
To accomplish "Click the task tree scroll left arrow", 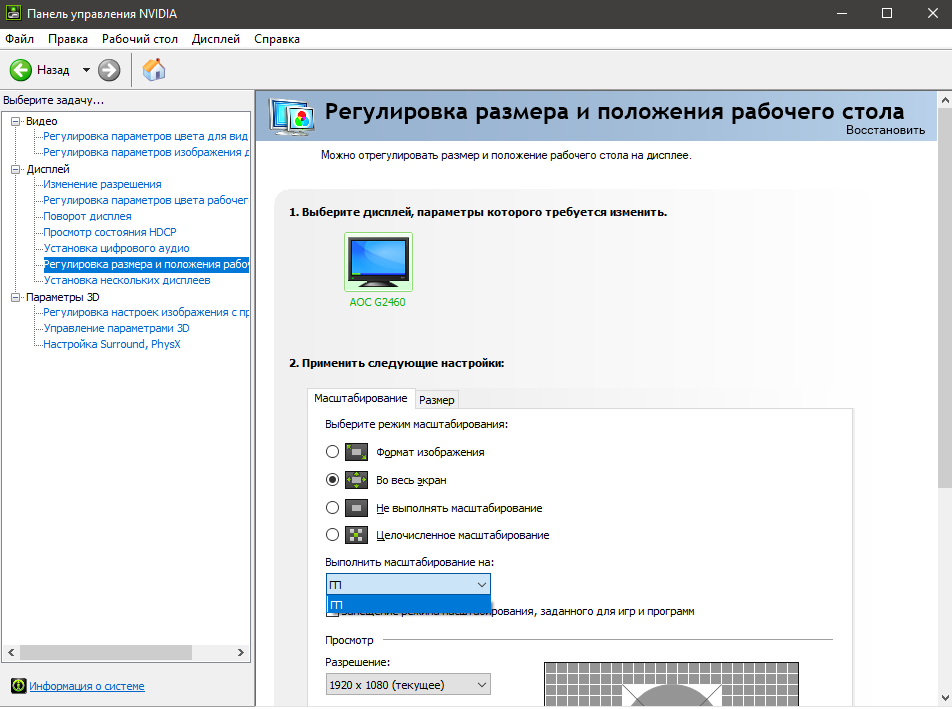I will coord(11,653).
